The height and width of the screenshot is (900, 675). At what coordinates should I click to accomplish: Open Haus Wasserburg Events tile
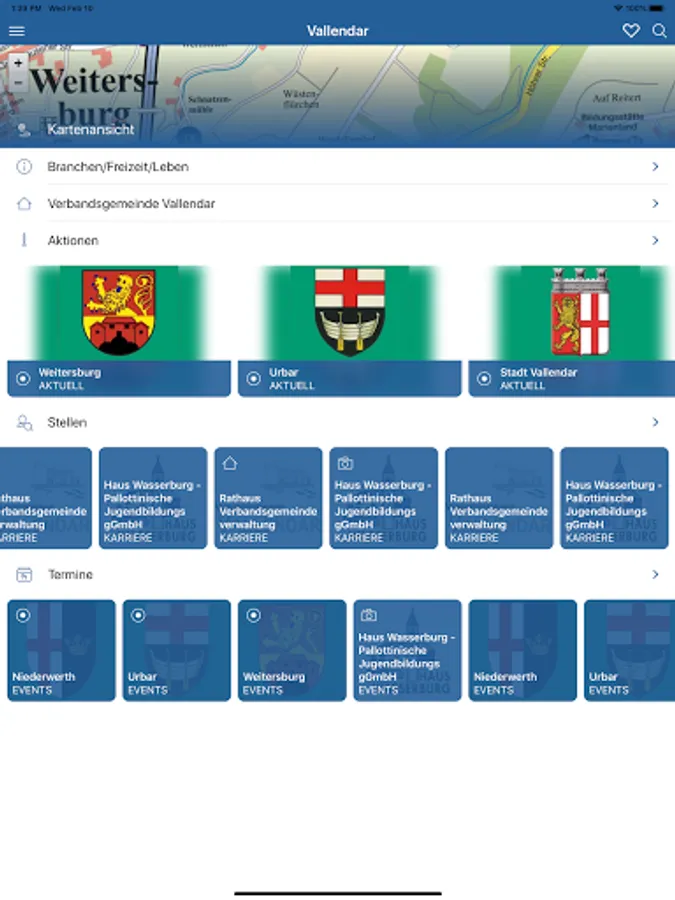pos(408,650)
